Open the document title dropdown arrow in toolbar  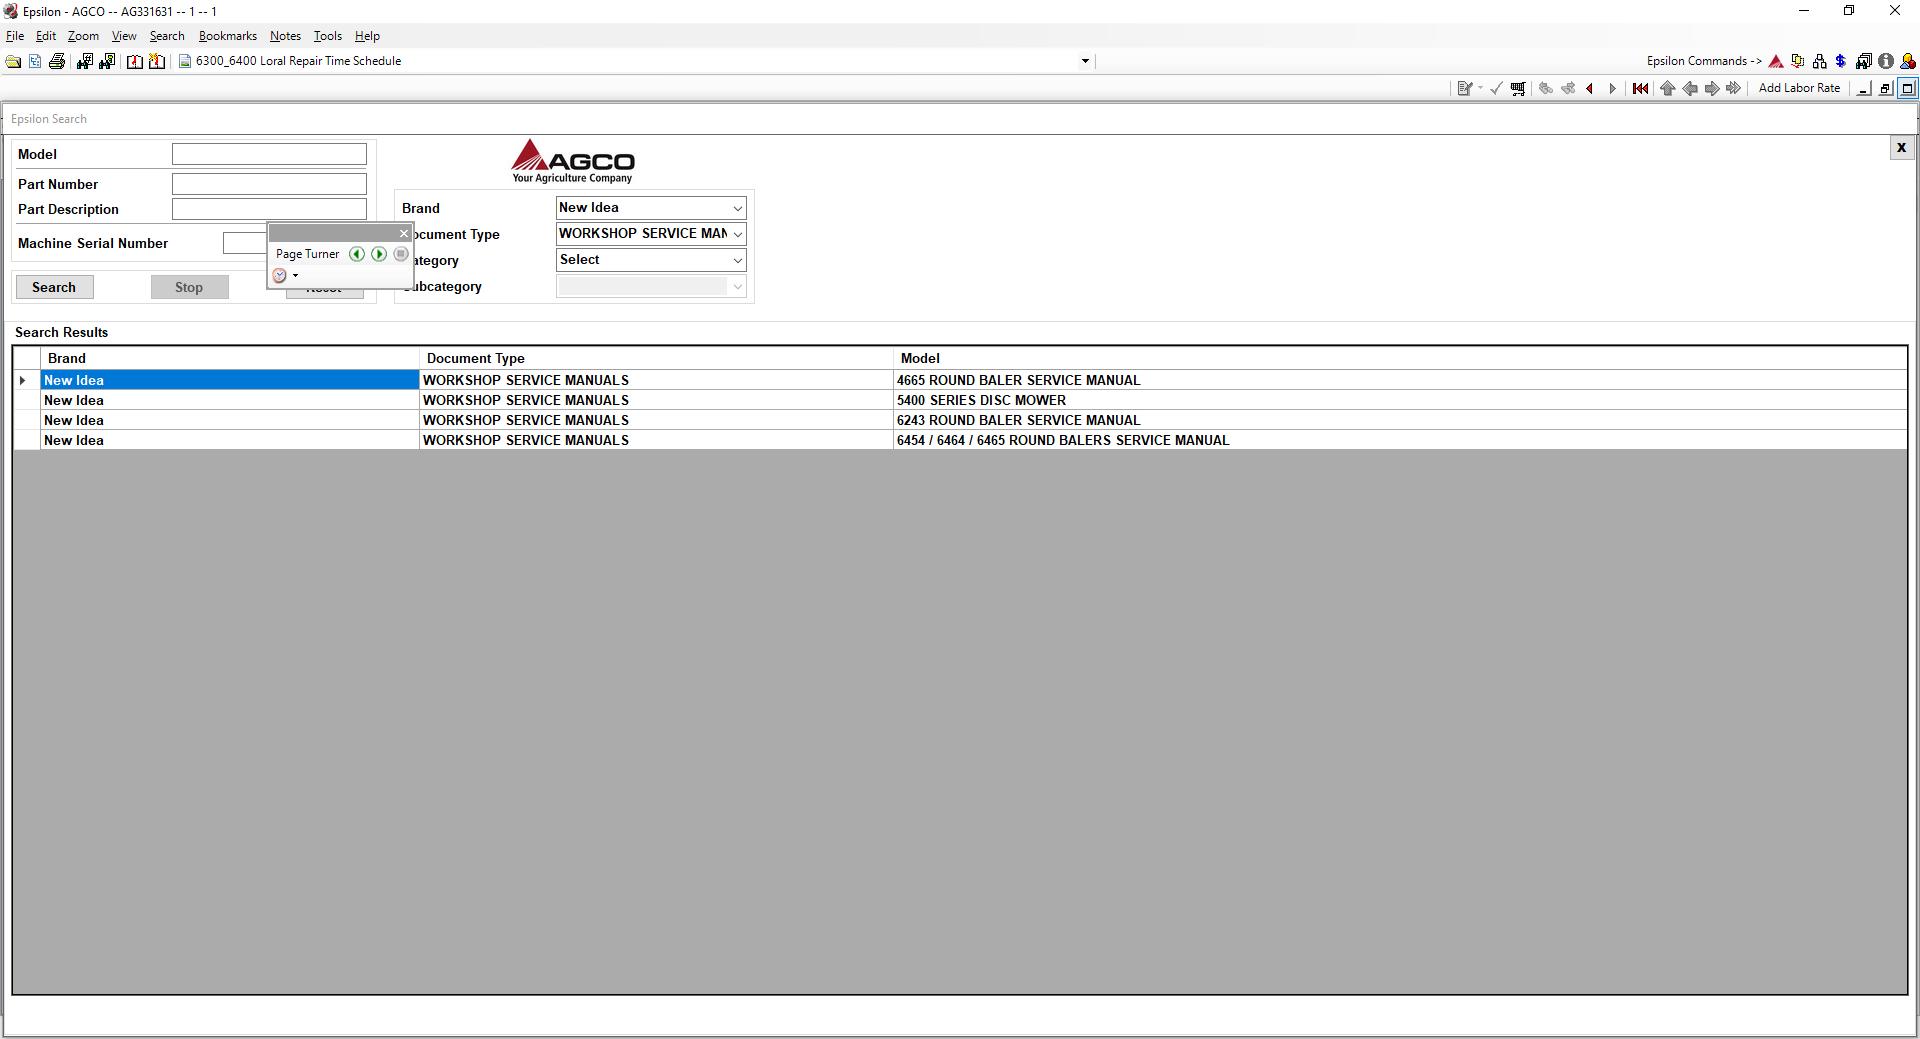coord(1085,61)
